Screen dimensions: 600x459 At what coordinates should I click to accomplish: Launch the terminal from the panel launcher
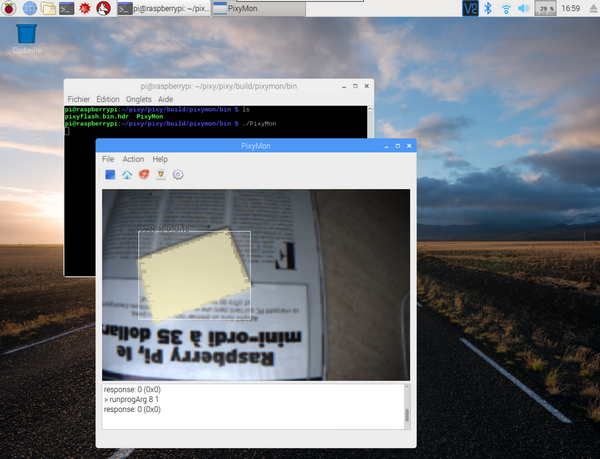(67, 8)
